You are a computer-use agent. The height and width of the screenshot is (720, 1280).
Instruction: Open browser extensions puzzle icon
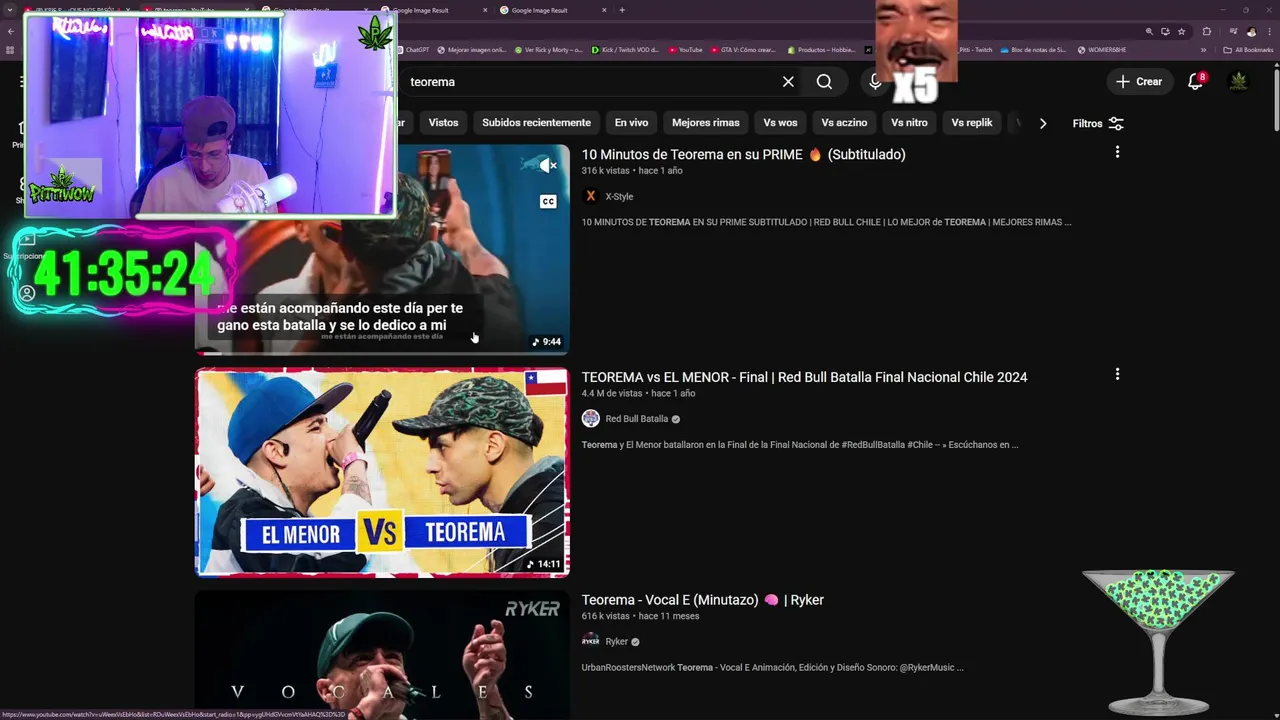click(x=1206, y=31)
